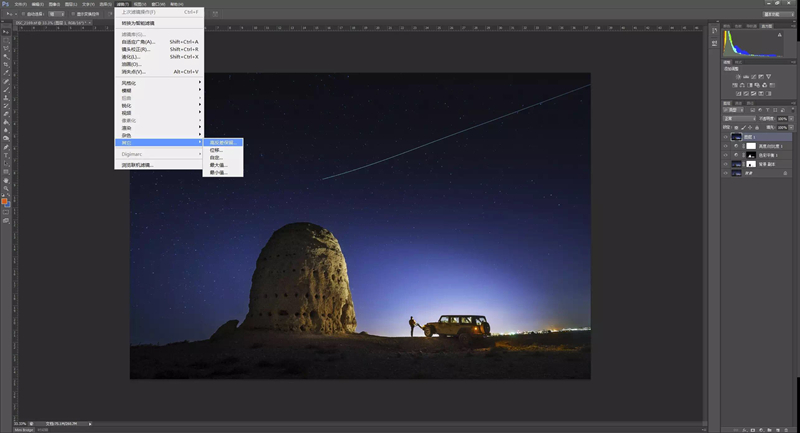
Task: Open the Auto-Select group/layer dropdown
Action: coord(56,14)
